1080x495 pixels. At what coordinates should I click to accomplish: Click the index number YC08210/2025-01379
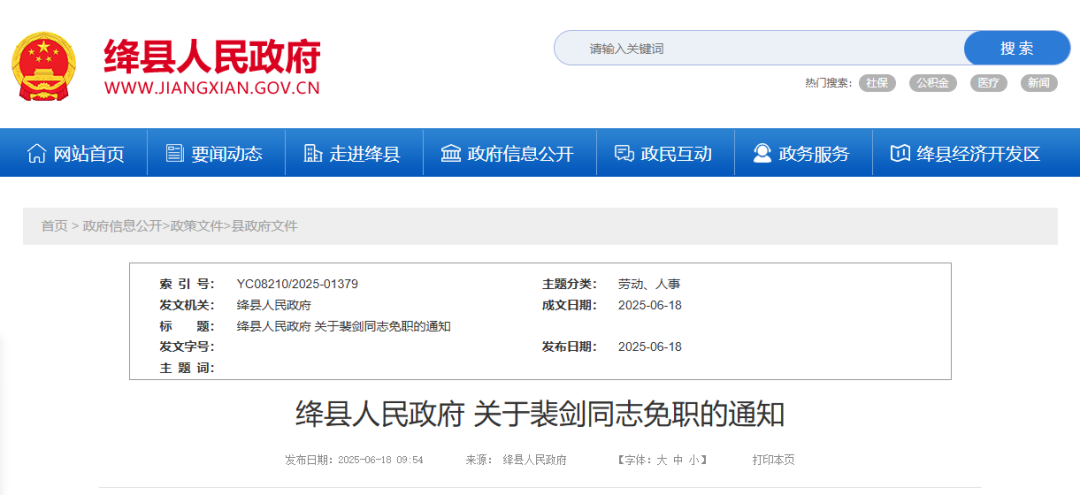297,284
